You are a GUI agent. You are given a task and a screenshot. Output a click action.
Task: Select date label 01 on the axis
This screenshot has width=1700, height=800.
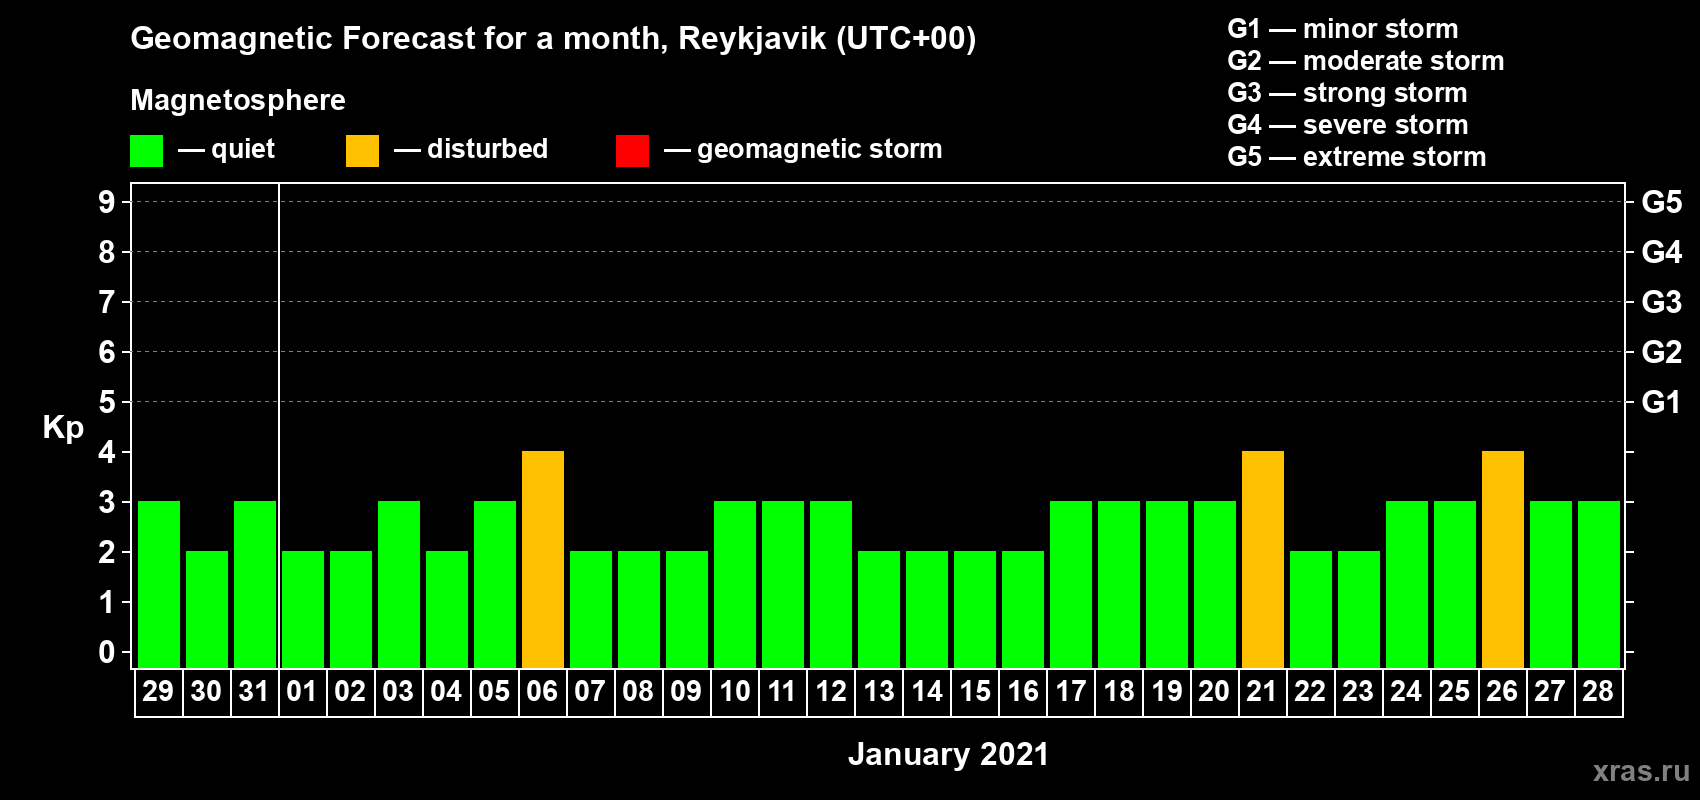pyautogui.click(x=302, y=692)
